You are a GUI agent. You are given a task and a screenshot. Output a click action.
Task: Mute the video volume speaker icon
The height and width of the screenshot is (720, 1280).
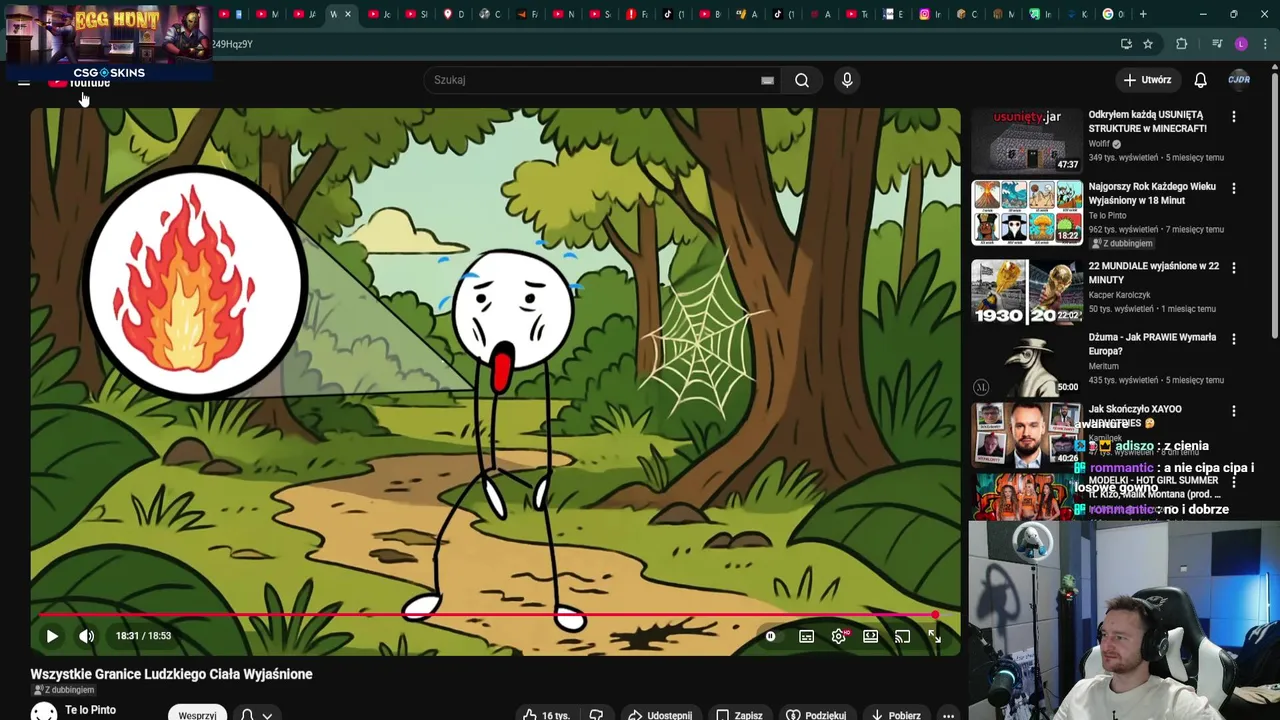(x=87, y=636)
